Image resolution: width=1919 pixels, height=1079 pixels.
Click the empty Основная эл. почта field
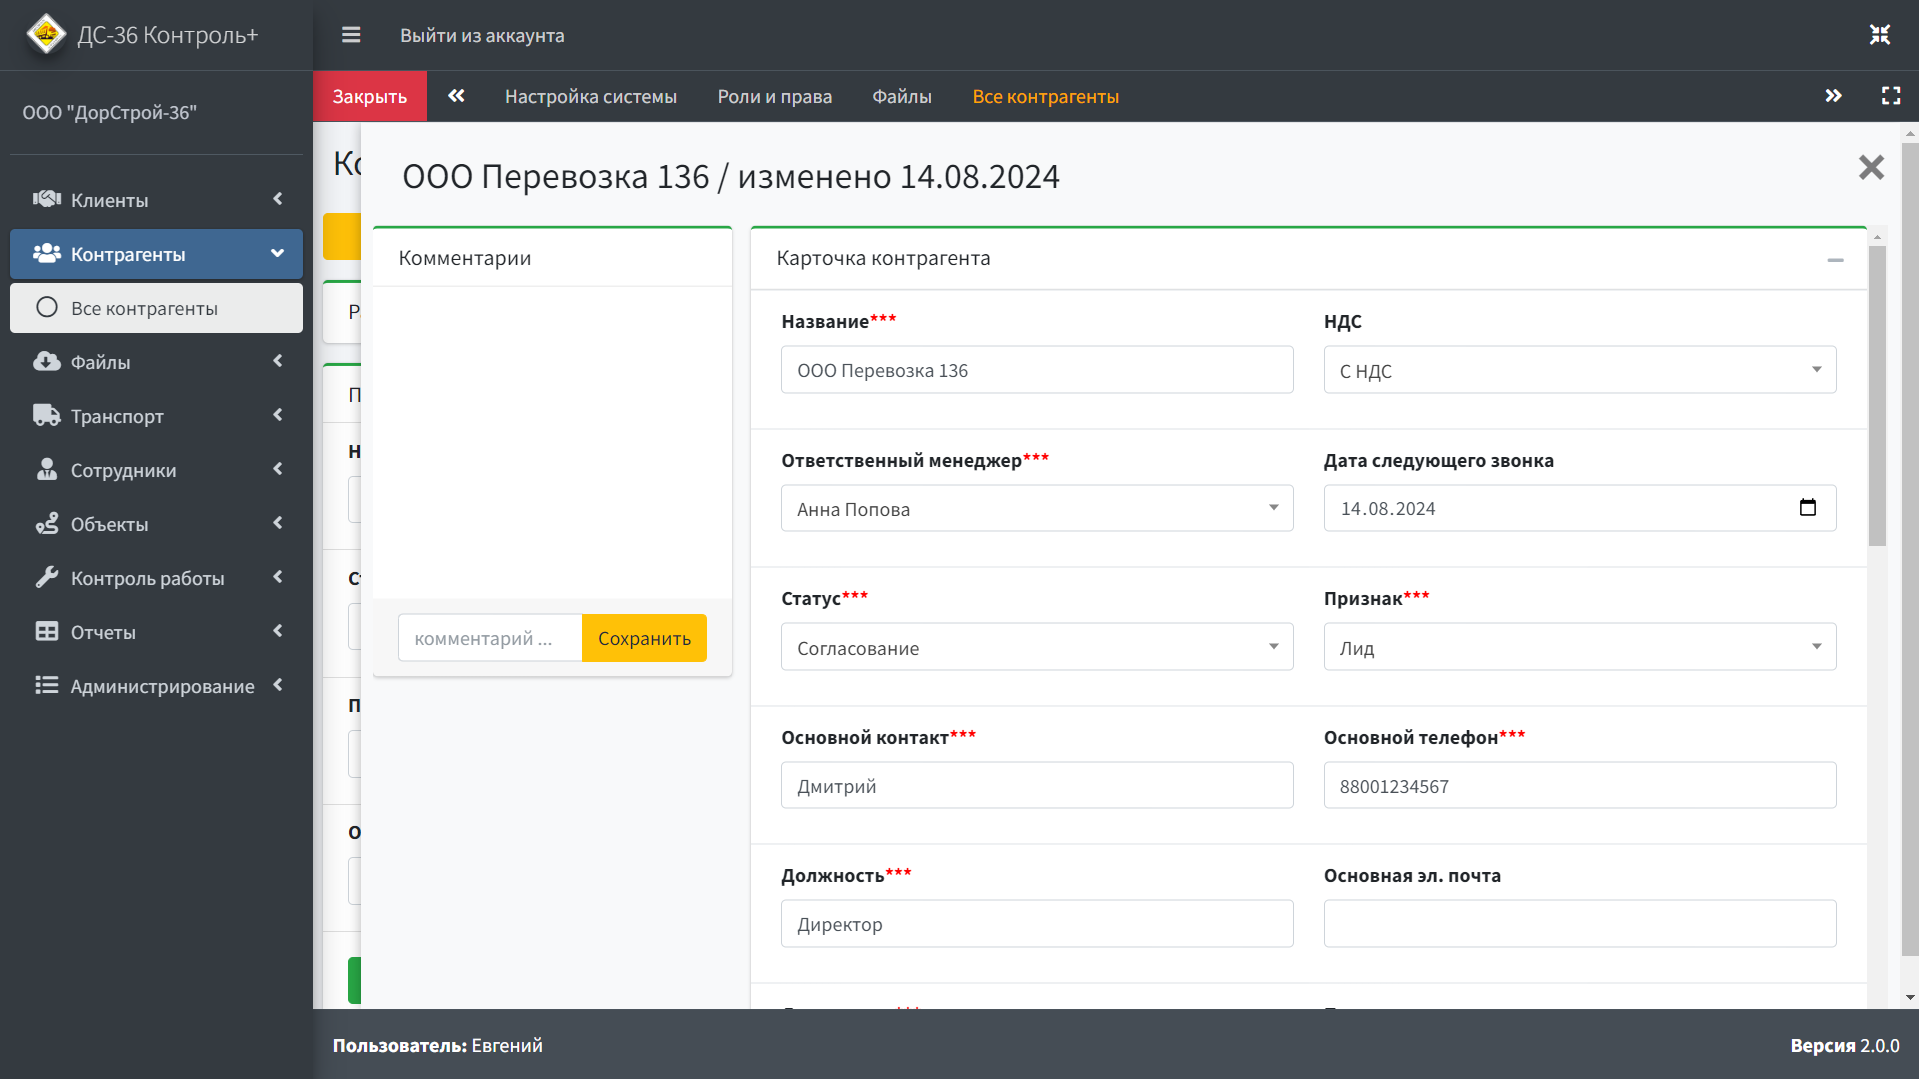[1580, 924]
